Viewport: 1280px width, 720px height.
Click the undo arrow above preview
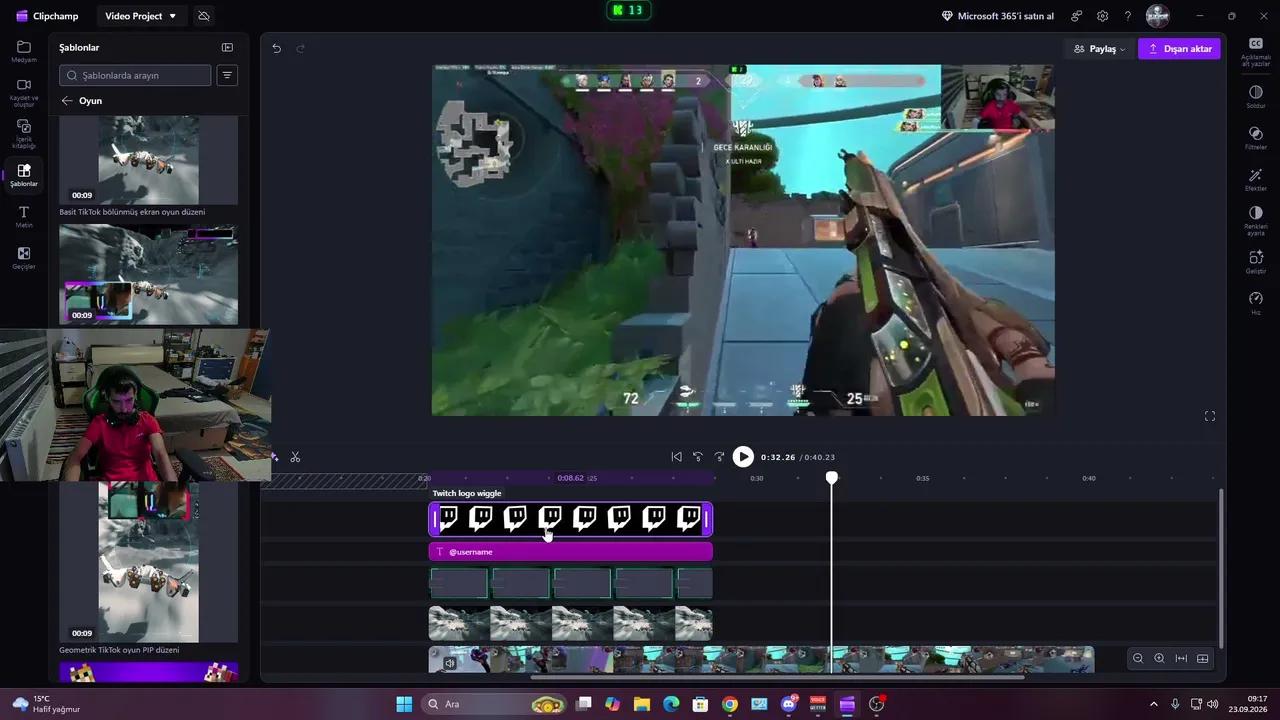click(277, 48)
